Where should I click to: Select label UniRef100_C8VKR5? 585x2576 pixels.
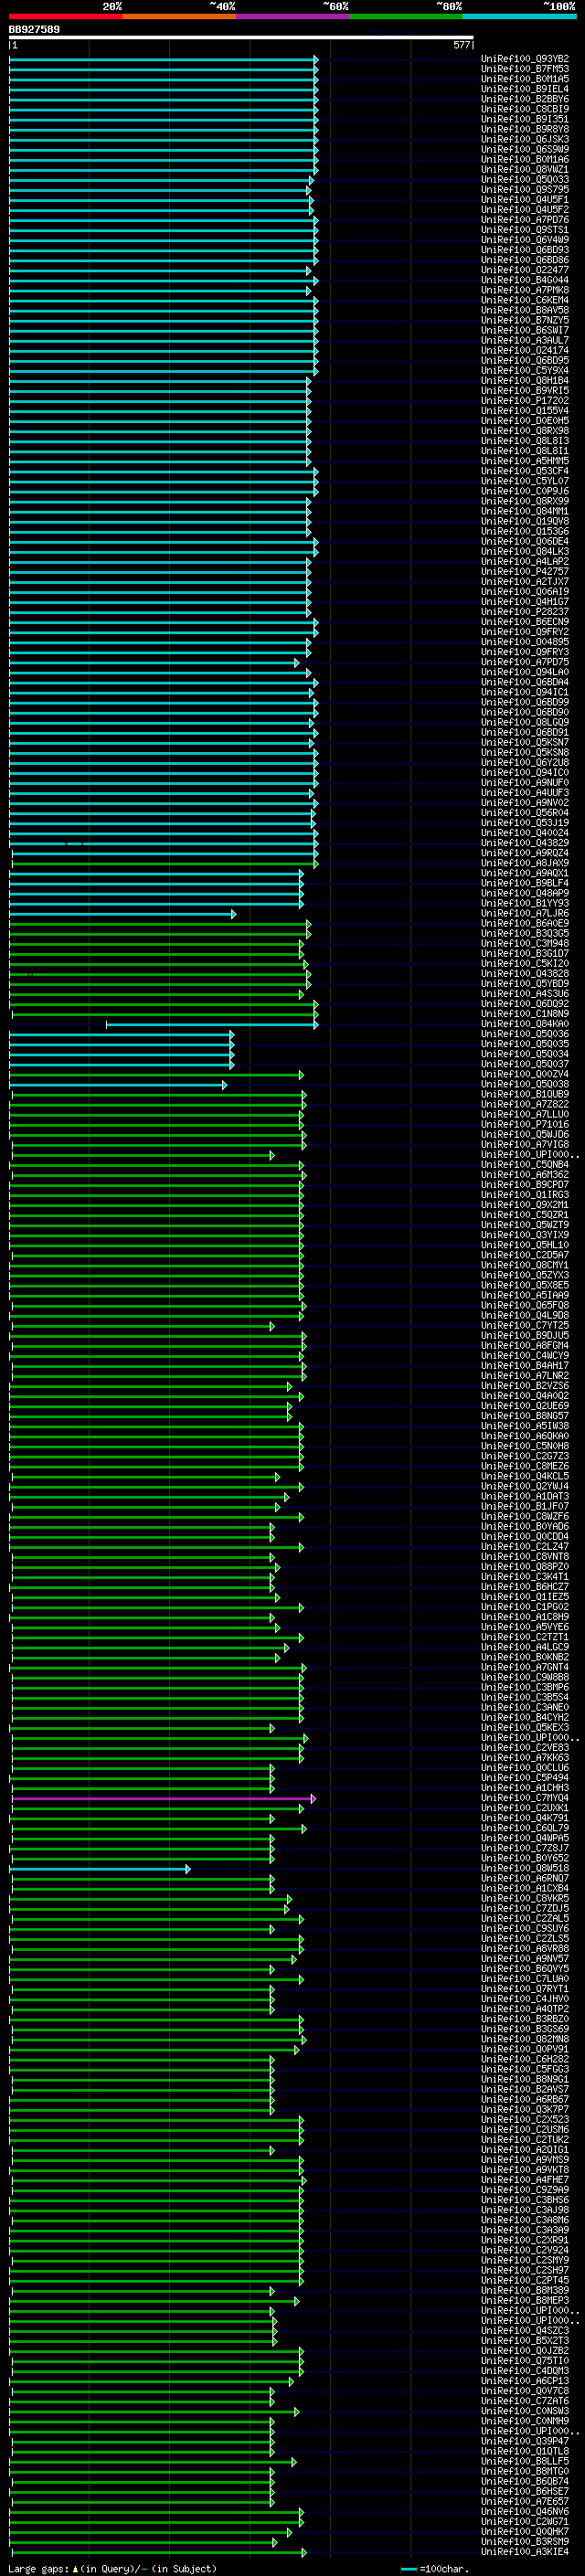[x=525, y=1898]
